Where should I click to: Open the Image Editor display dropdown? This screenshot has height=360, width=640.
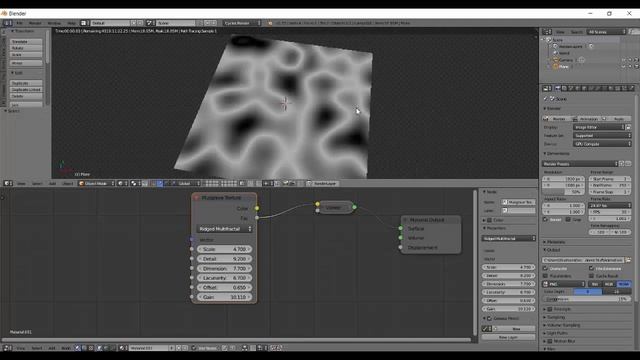pos(600,127)
